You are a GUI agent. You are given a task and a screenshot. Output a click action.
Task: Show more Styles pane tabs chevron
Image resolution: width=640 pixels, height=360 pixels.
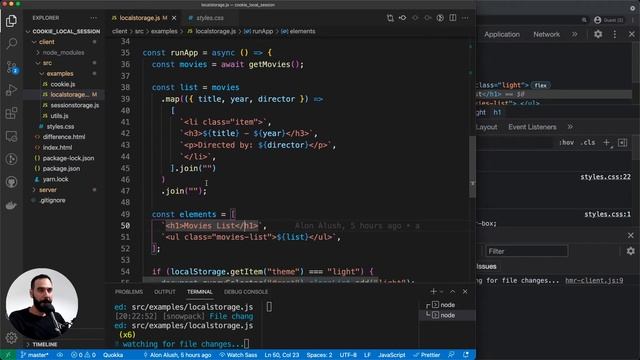pyautogui.click(x=570, y=127)
